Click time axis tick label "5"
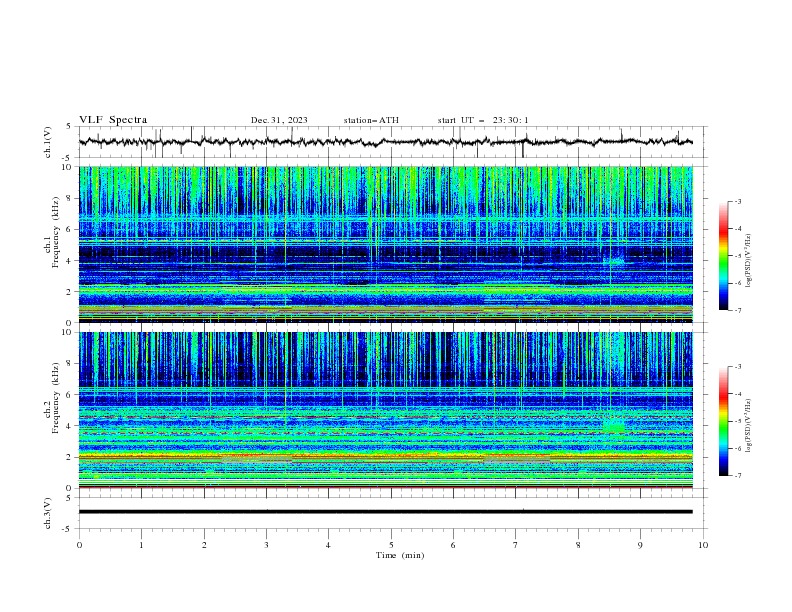The image size is (792, 612). (x=391, y=545)
